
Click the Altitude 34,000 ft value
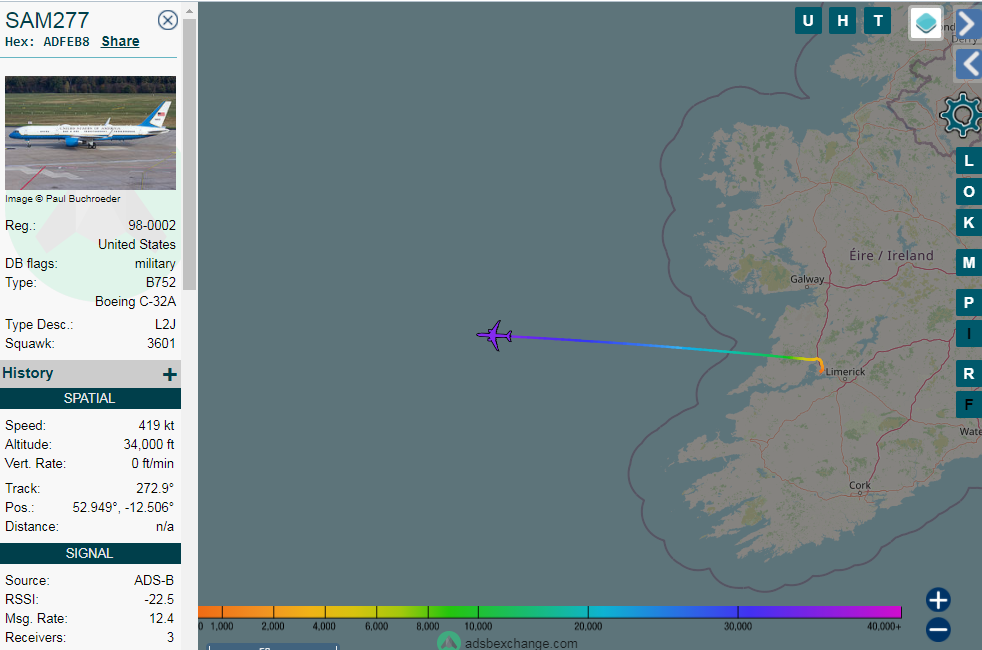click(148, 445)
